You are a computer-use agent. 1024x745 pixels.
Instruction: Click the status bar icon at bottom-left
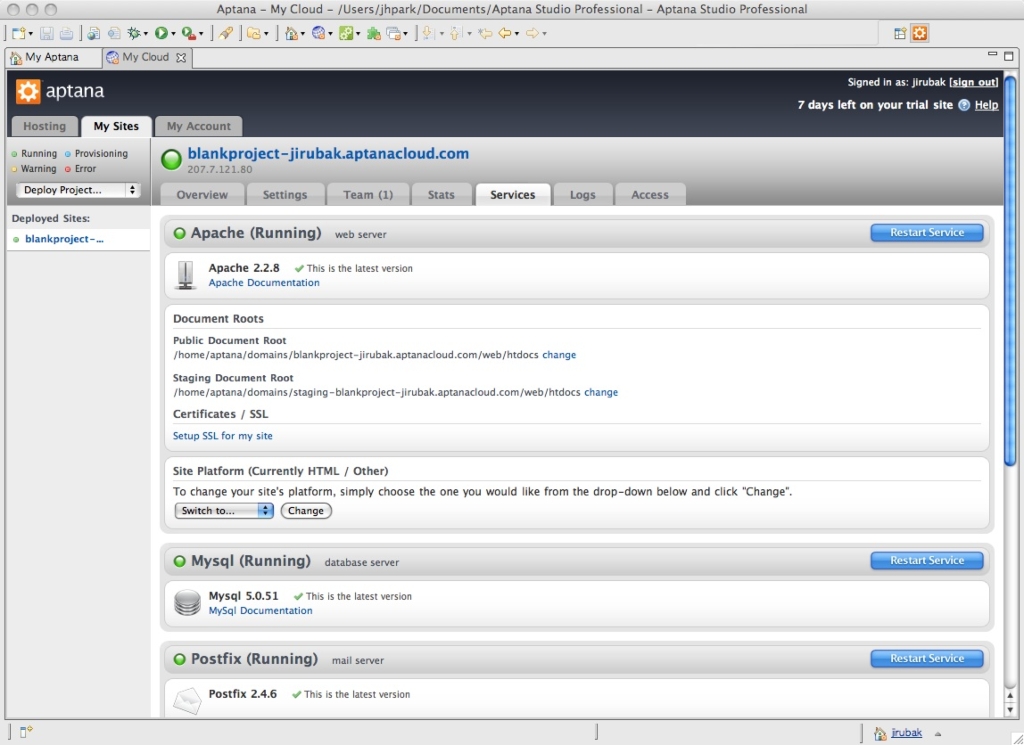pos(26,732)
